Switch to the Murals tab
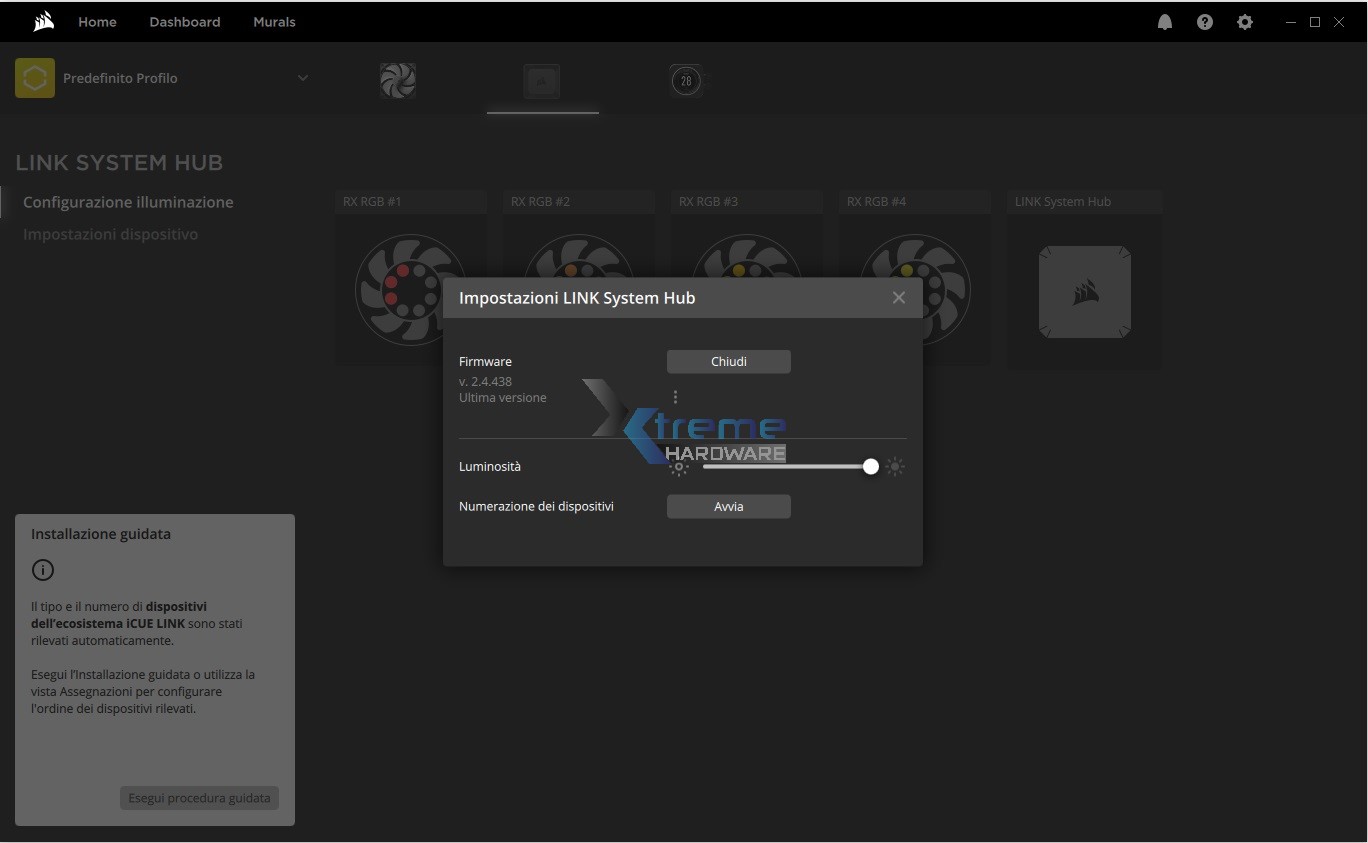The width and height of the screenshot is (1368, 843). point(274,22)
